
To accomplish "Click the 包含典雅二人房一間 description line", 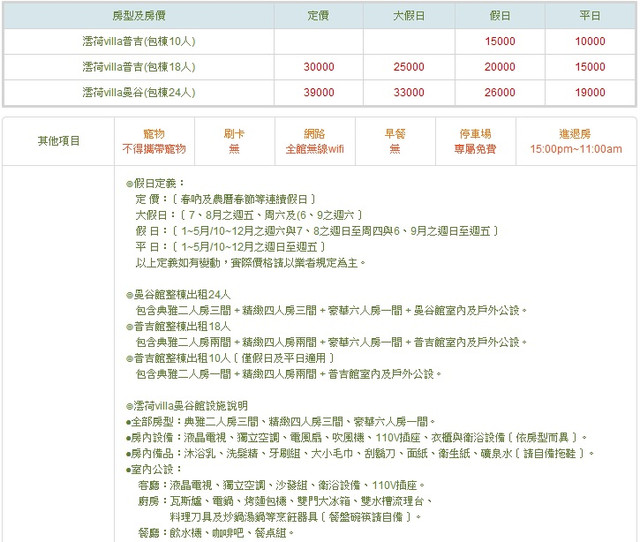I will 289,374.
